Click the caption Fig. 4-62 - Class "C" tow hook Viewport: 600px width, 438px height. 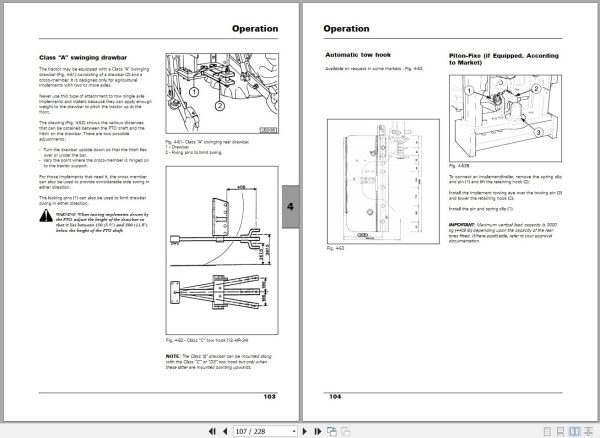tap(207, 340)
